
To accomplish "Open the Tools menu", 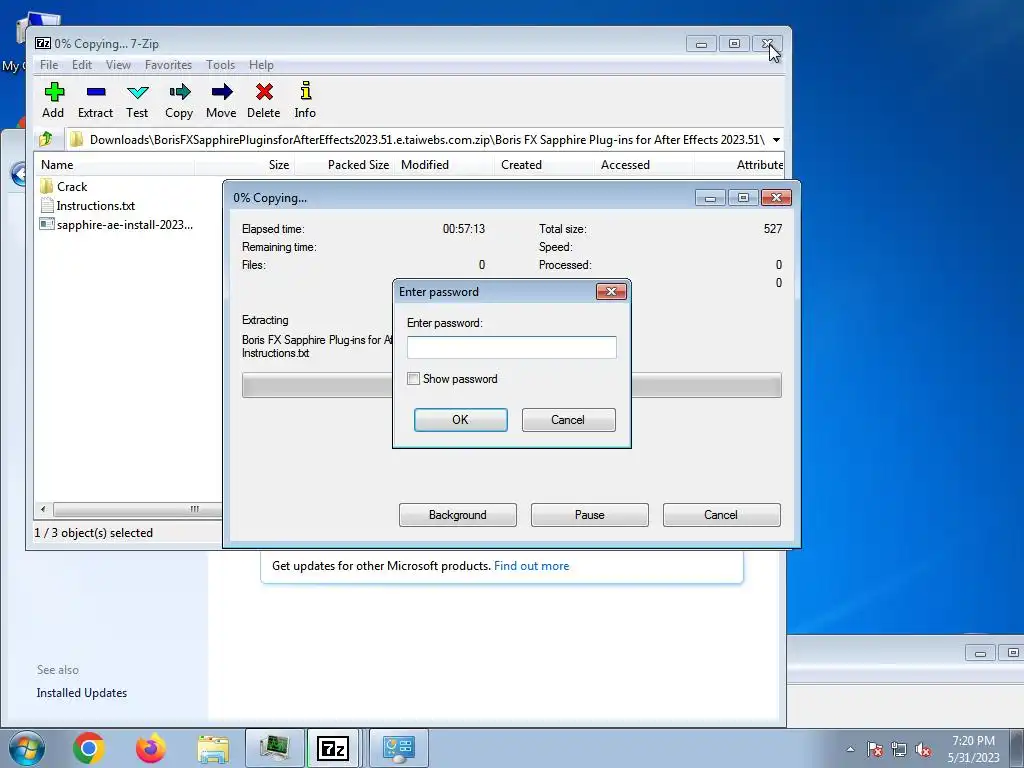I will [x=220, y=65].
